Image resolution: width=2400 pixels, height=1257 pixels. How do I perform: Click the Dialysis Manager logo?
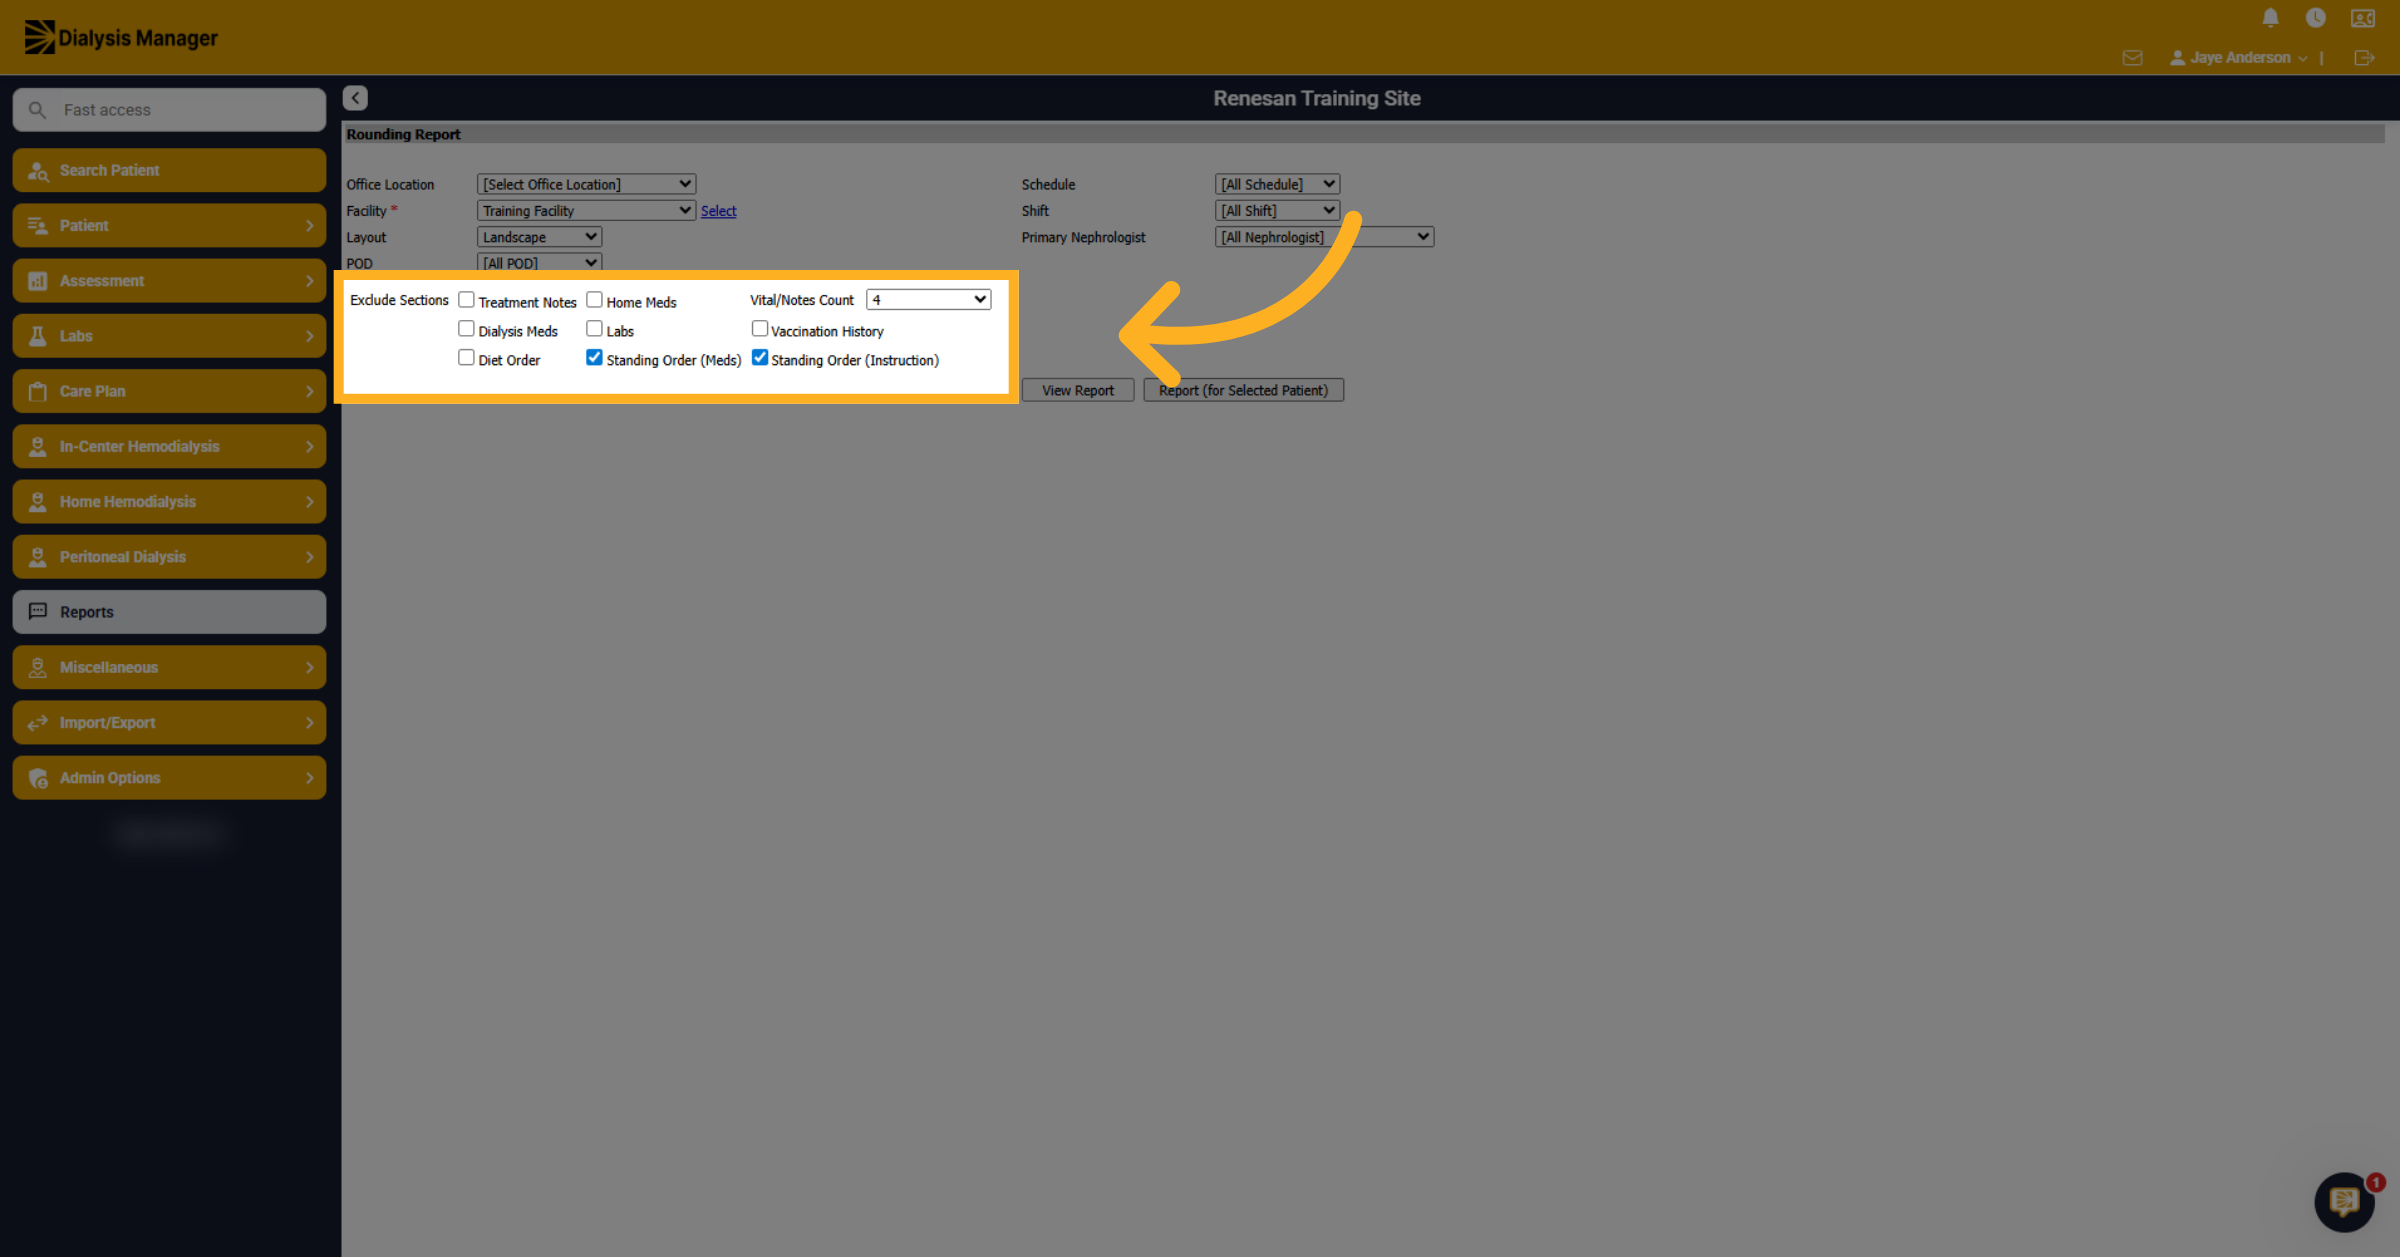(121, 38)
